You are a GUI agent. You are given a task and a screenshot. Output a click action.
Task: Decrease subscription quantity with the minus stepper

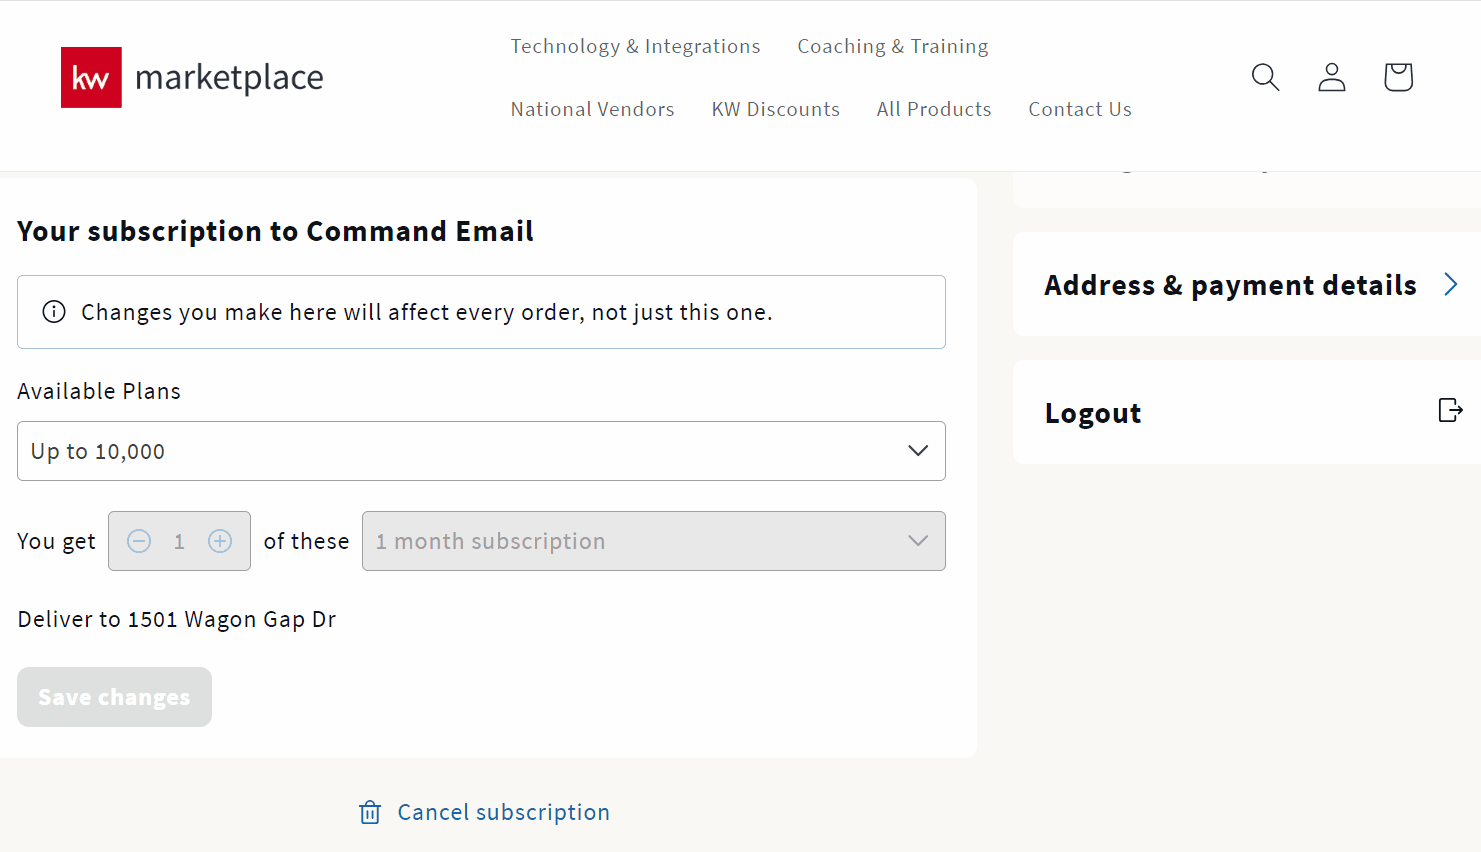[x=138, y=541]
